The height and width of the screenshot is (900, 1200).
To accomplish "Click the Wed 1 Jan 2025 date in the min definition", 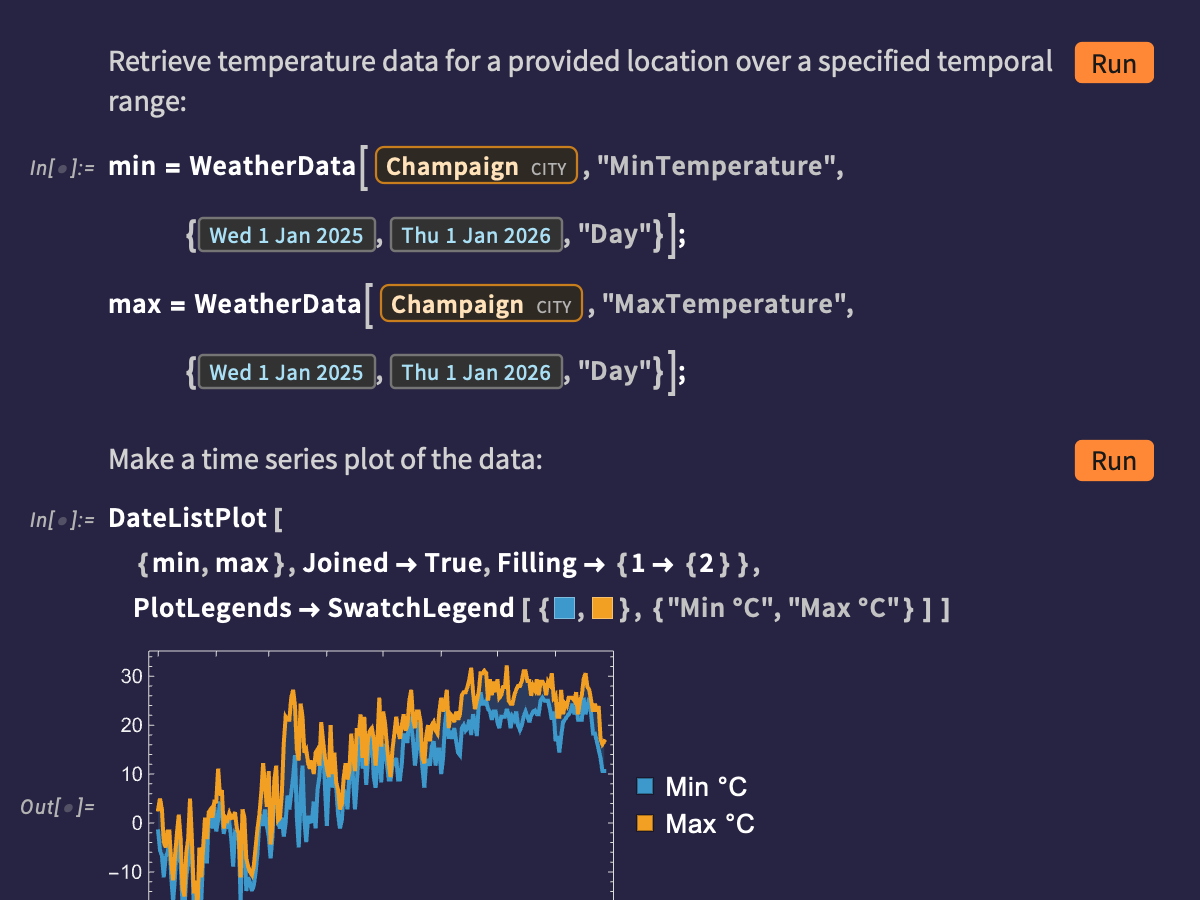I will tap(287, 236).
